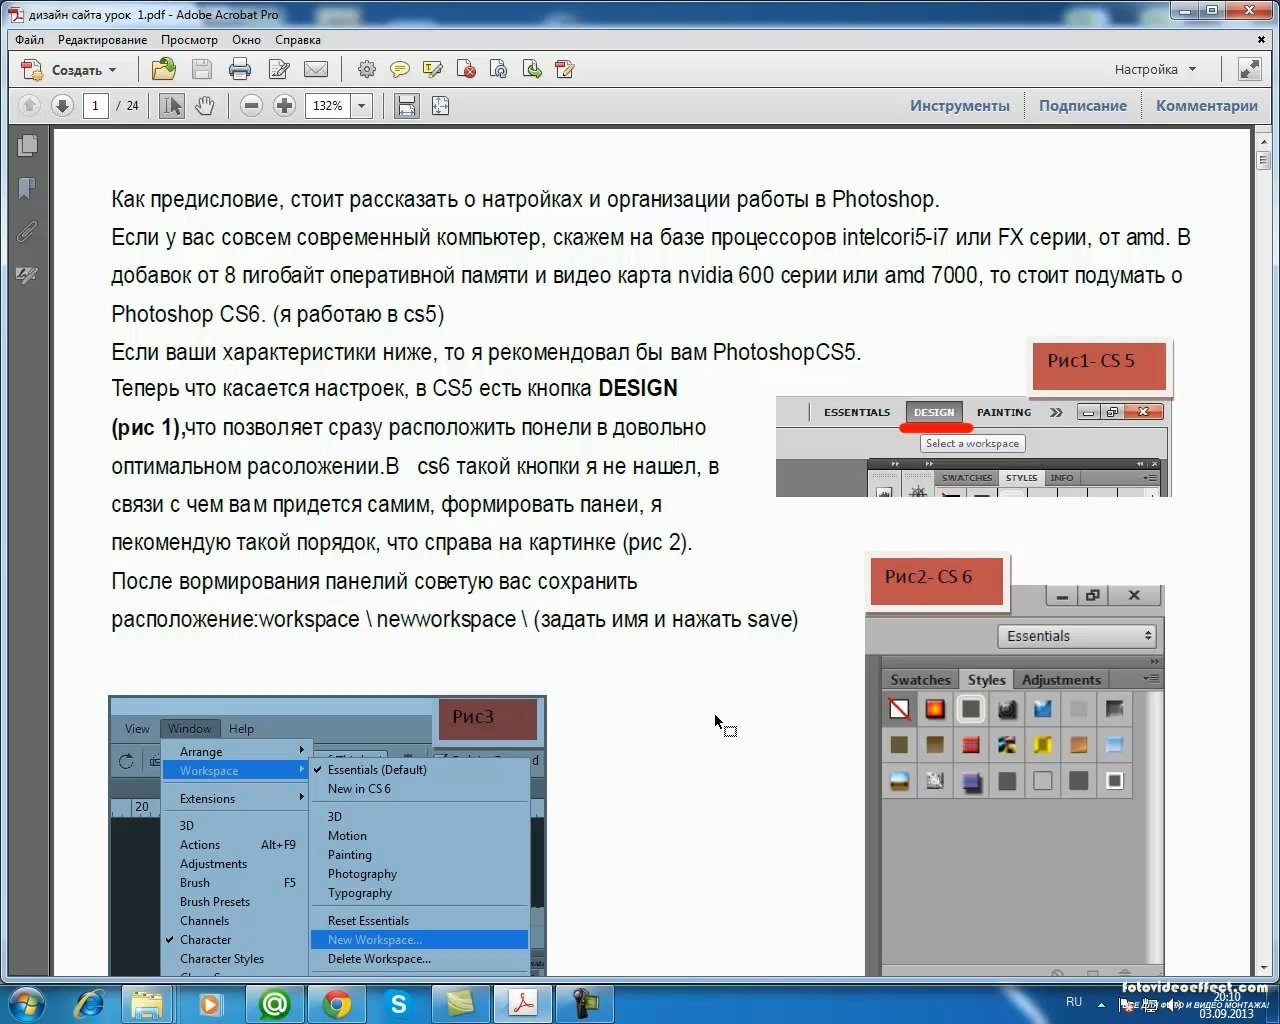Zoom out with the minus button
The width and height of the screenshot is (1280, 1024).
coord(251,105)
